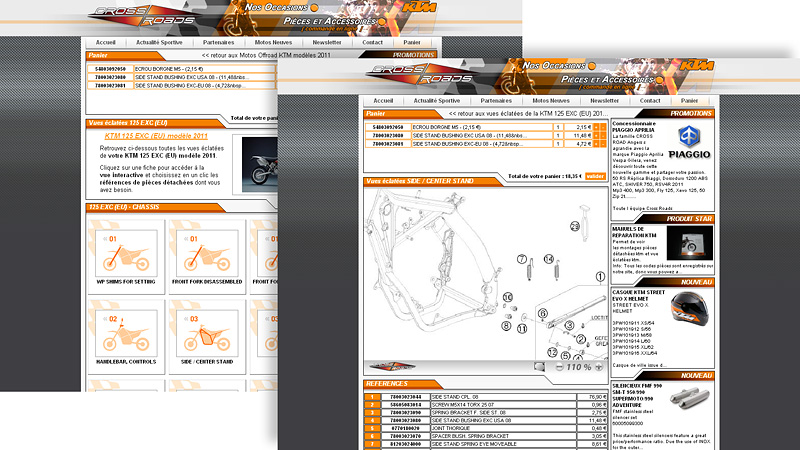Click the fit-to-view icon beside the 110 % zoom level
This screenshot has height=450, width=800.
(539, 366)
